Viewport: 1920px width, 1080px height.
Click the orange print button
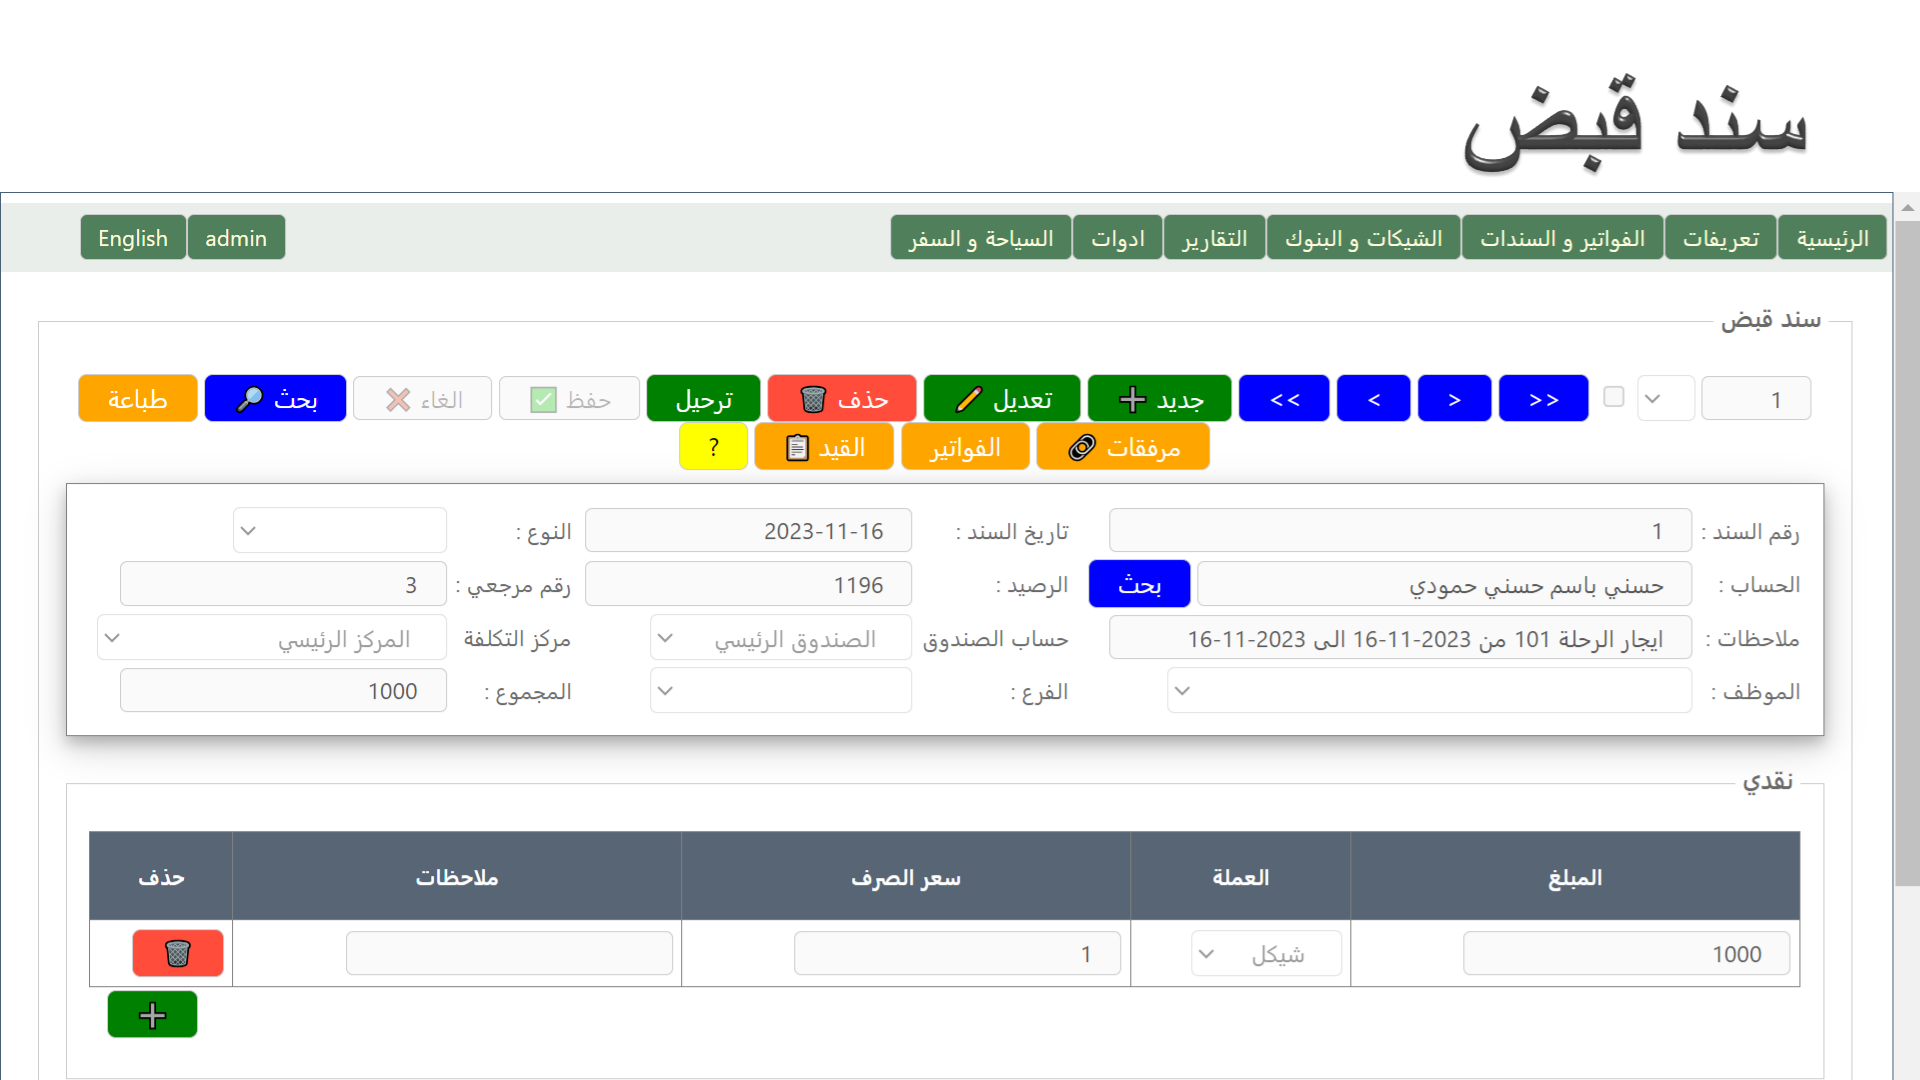(x=137, y=399)
